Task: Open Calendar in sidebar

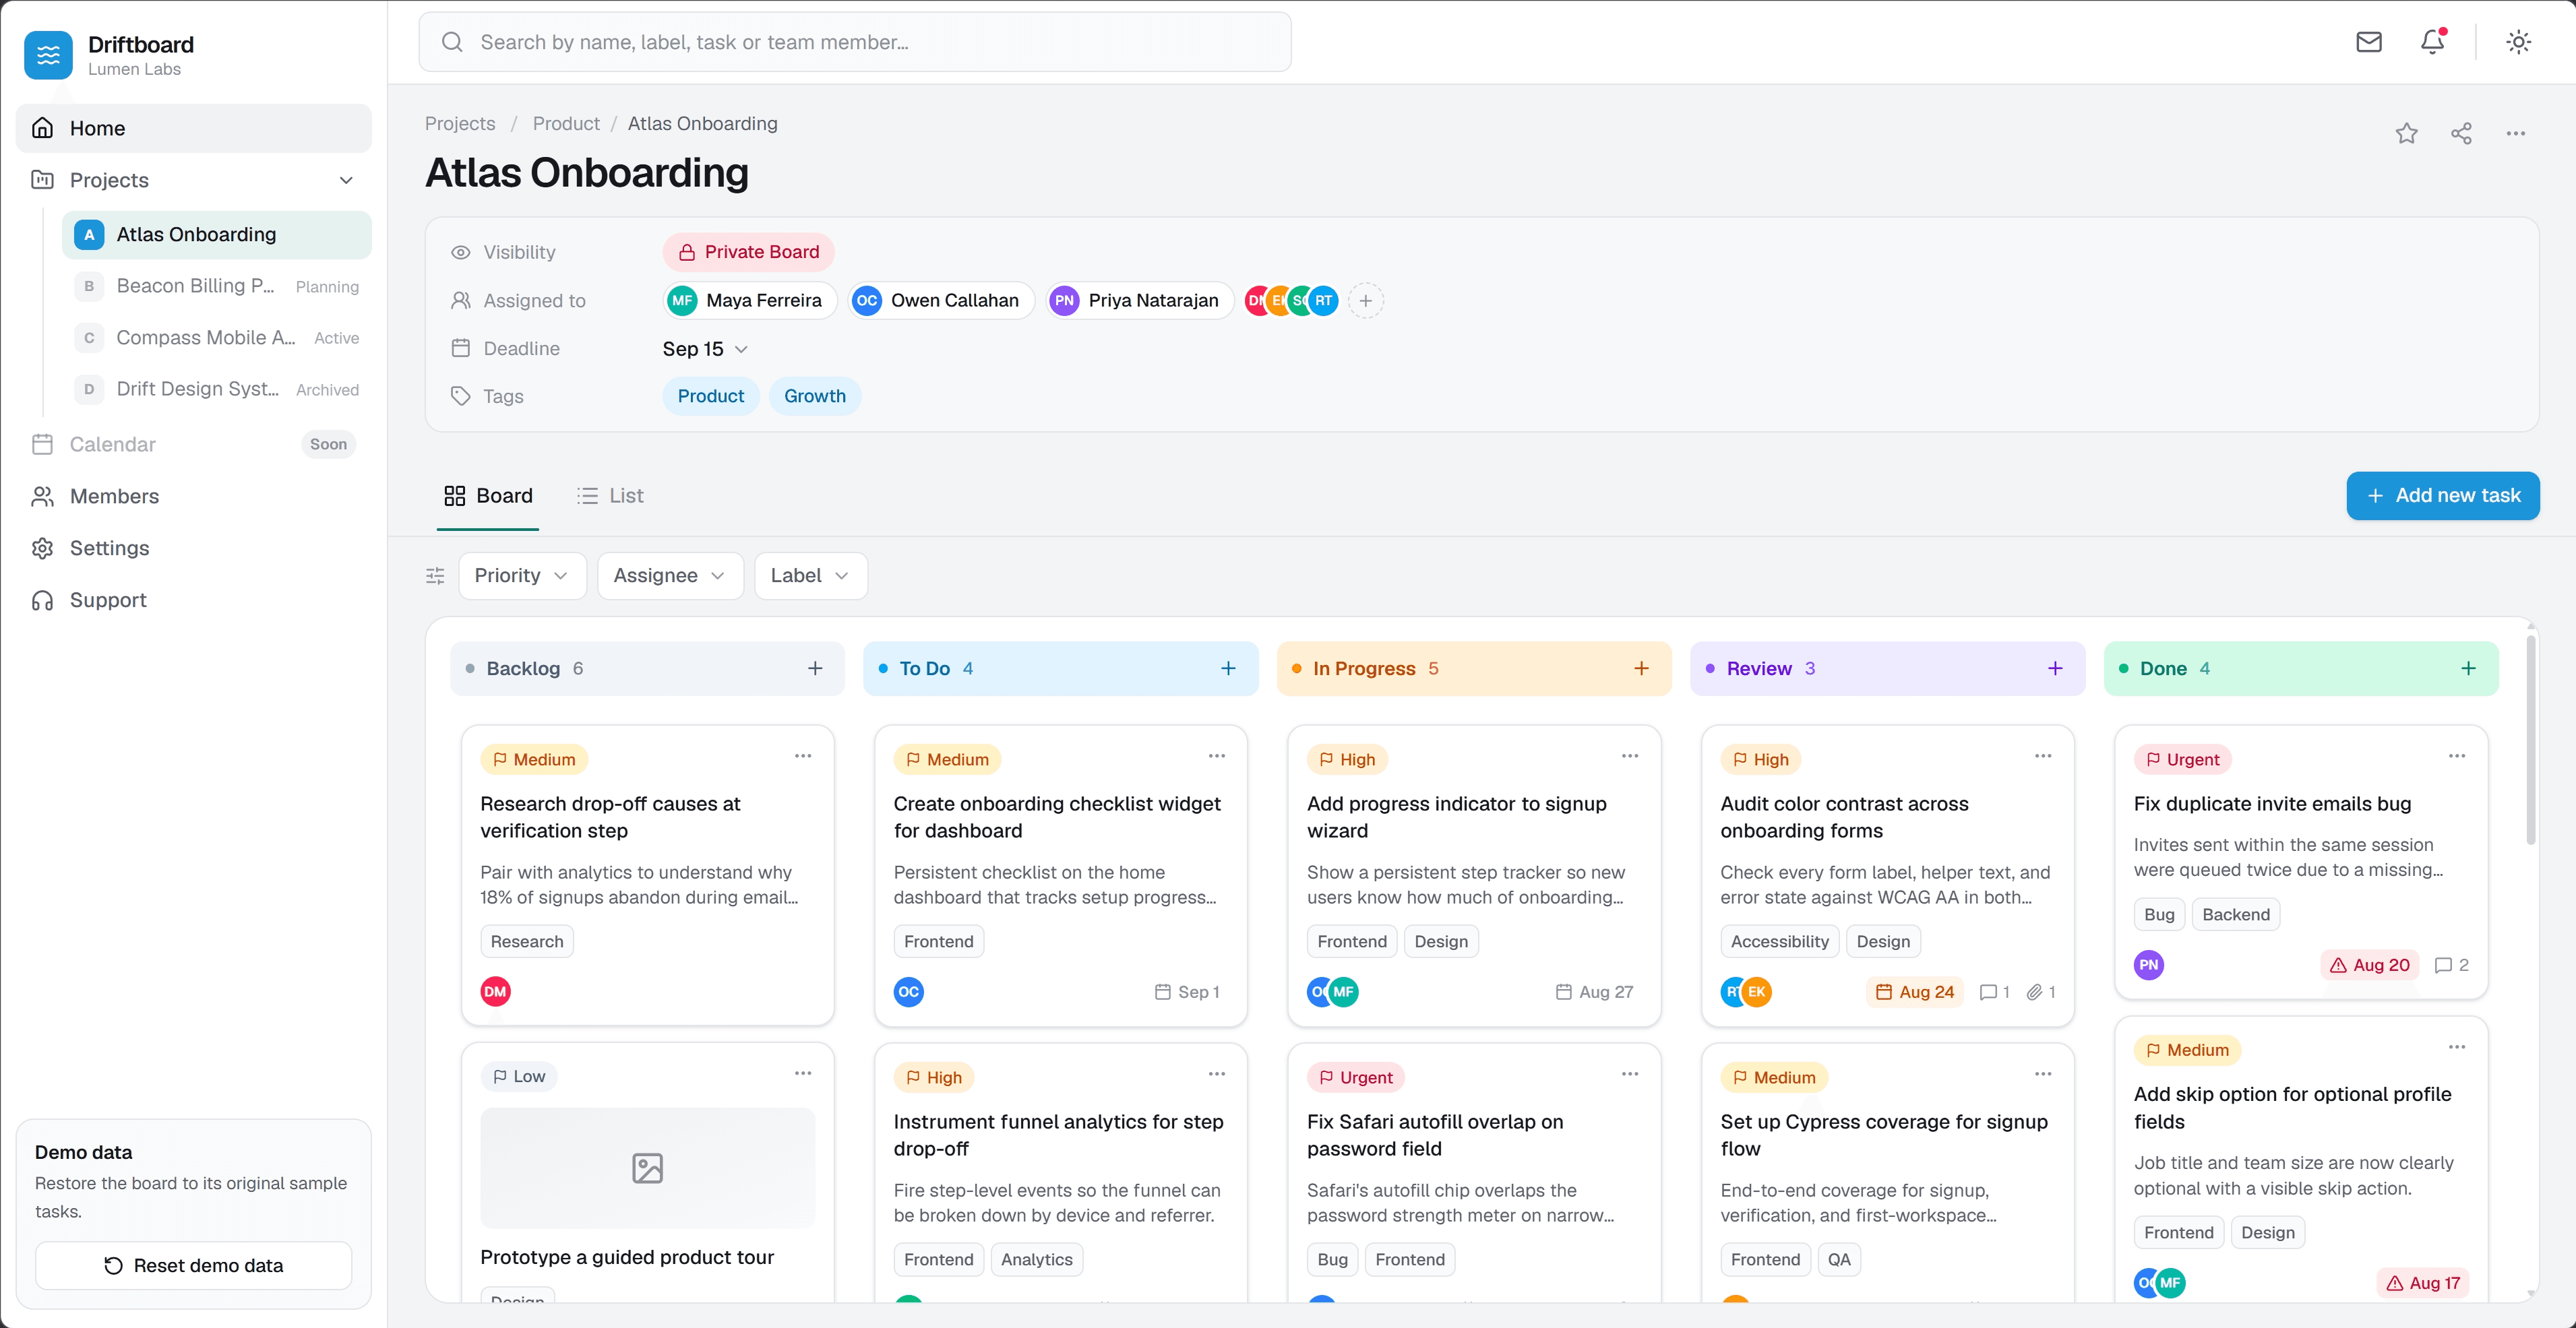Action: (193, 444)
